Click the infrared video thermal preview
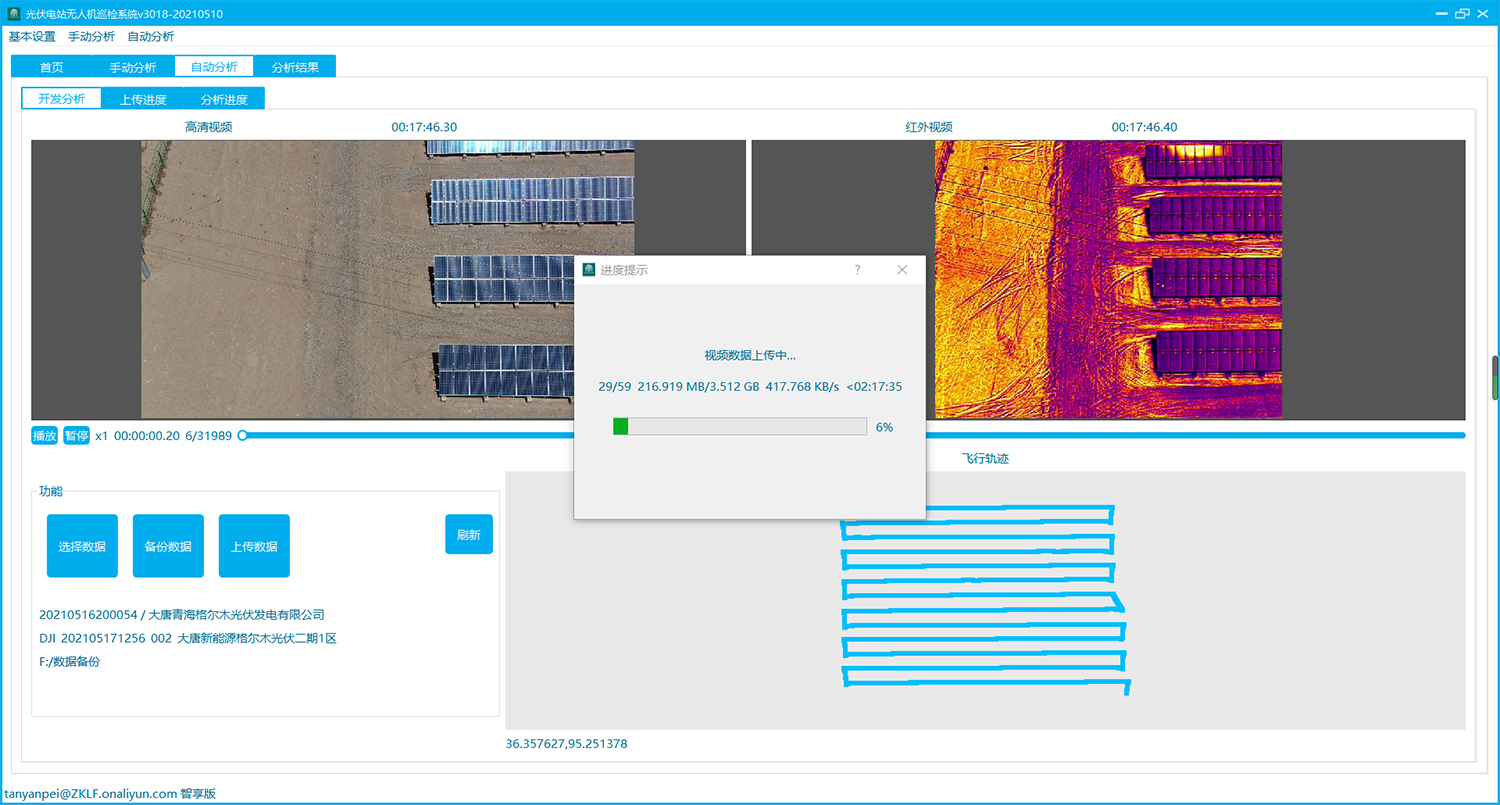This screenshot has height=805, width=1500. (1108, 280)
